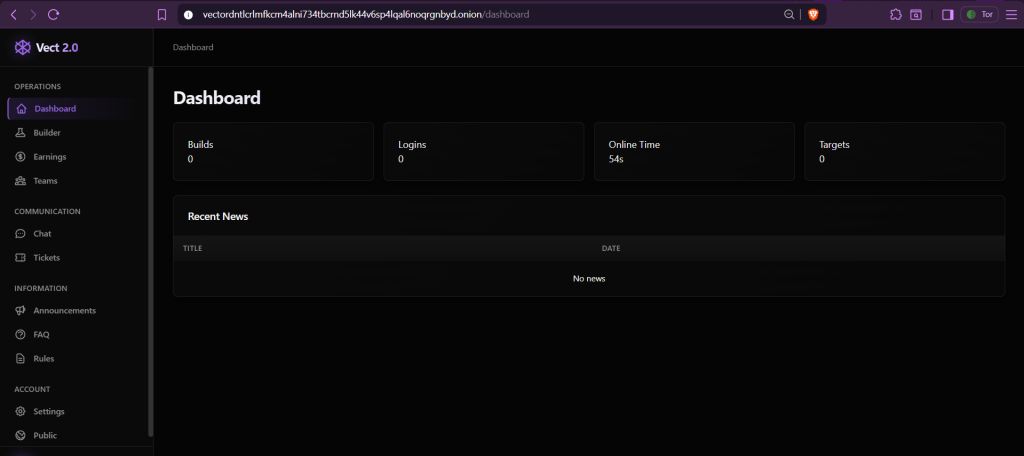Open the Chat communication page

42,234
